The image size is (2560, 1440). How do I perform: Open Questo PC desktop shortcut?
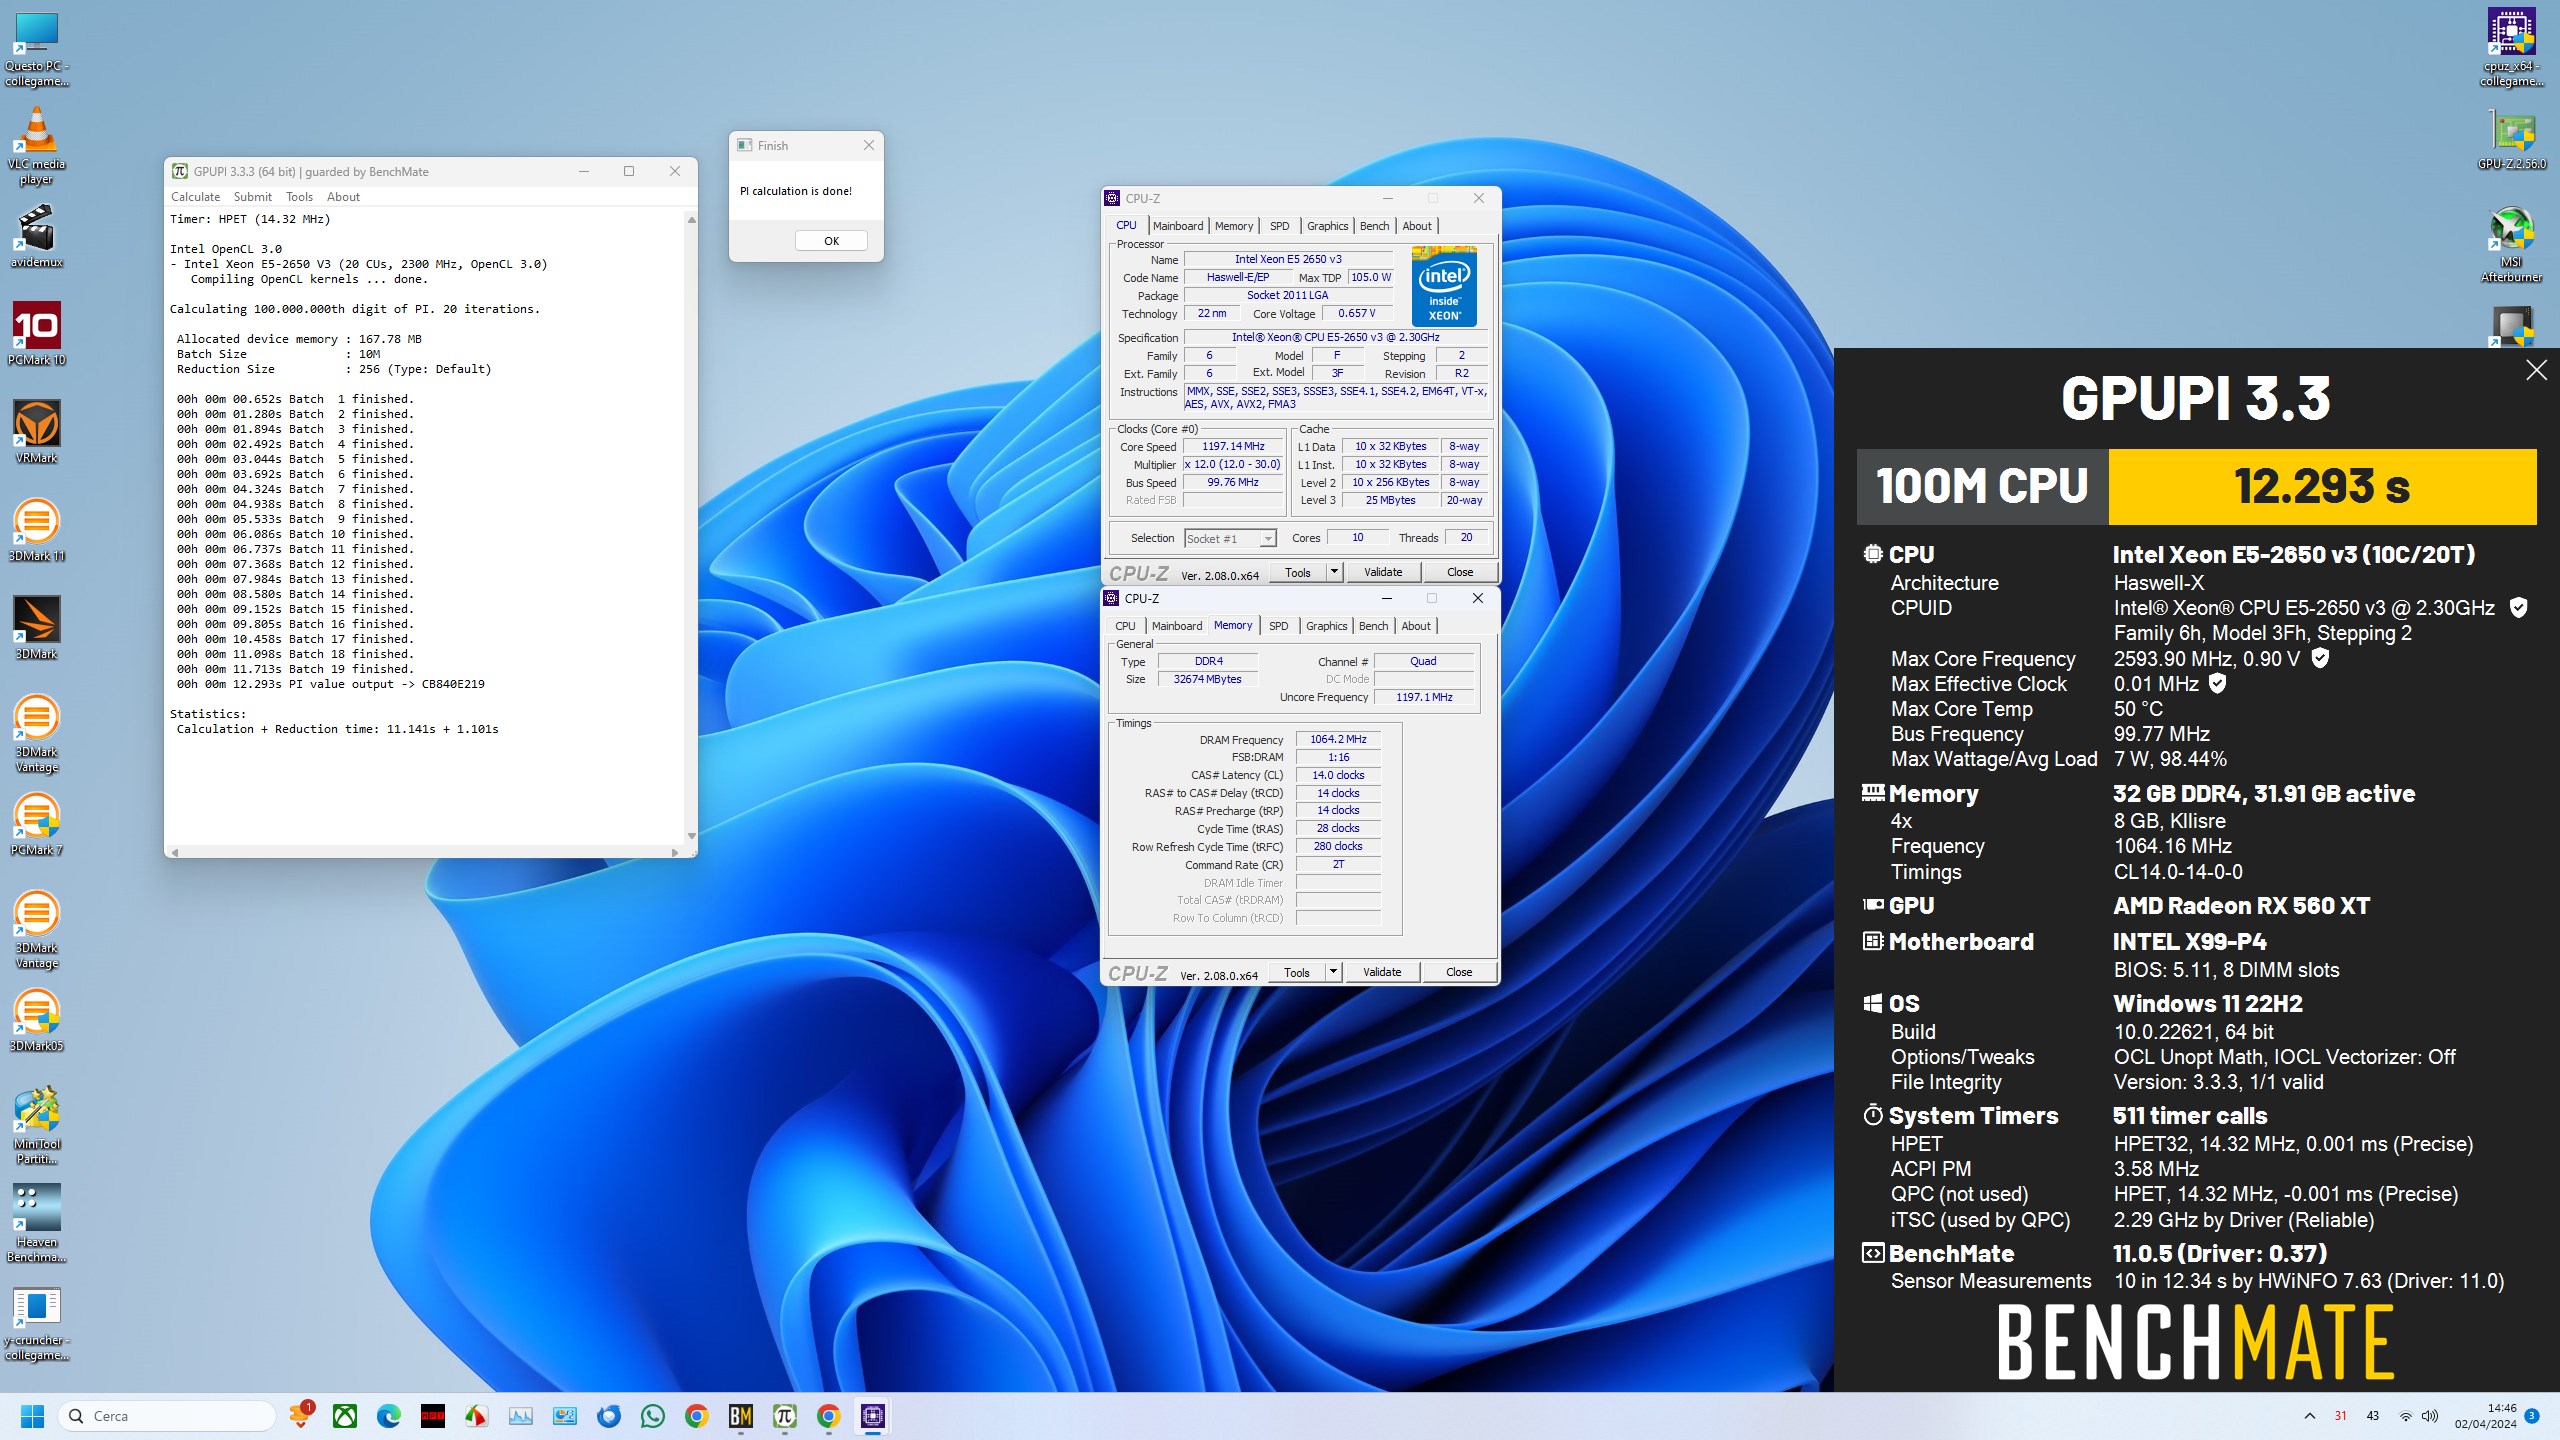click(36, 48)
